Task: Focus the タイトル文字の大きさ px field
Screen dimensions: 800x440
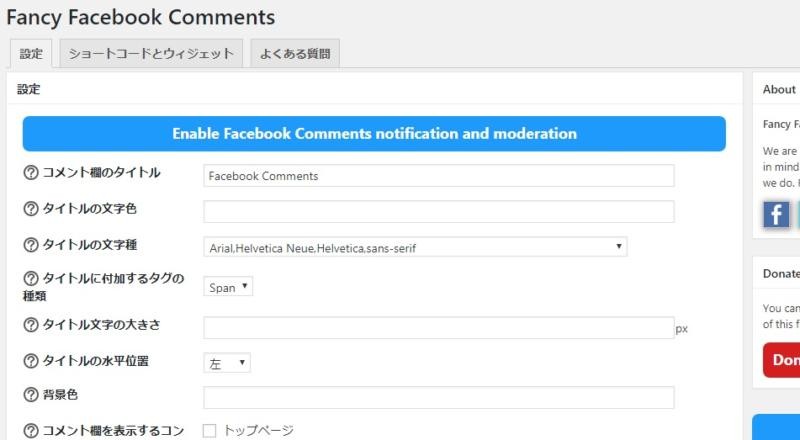Action: [438, 328]
